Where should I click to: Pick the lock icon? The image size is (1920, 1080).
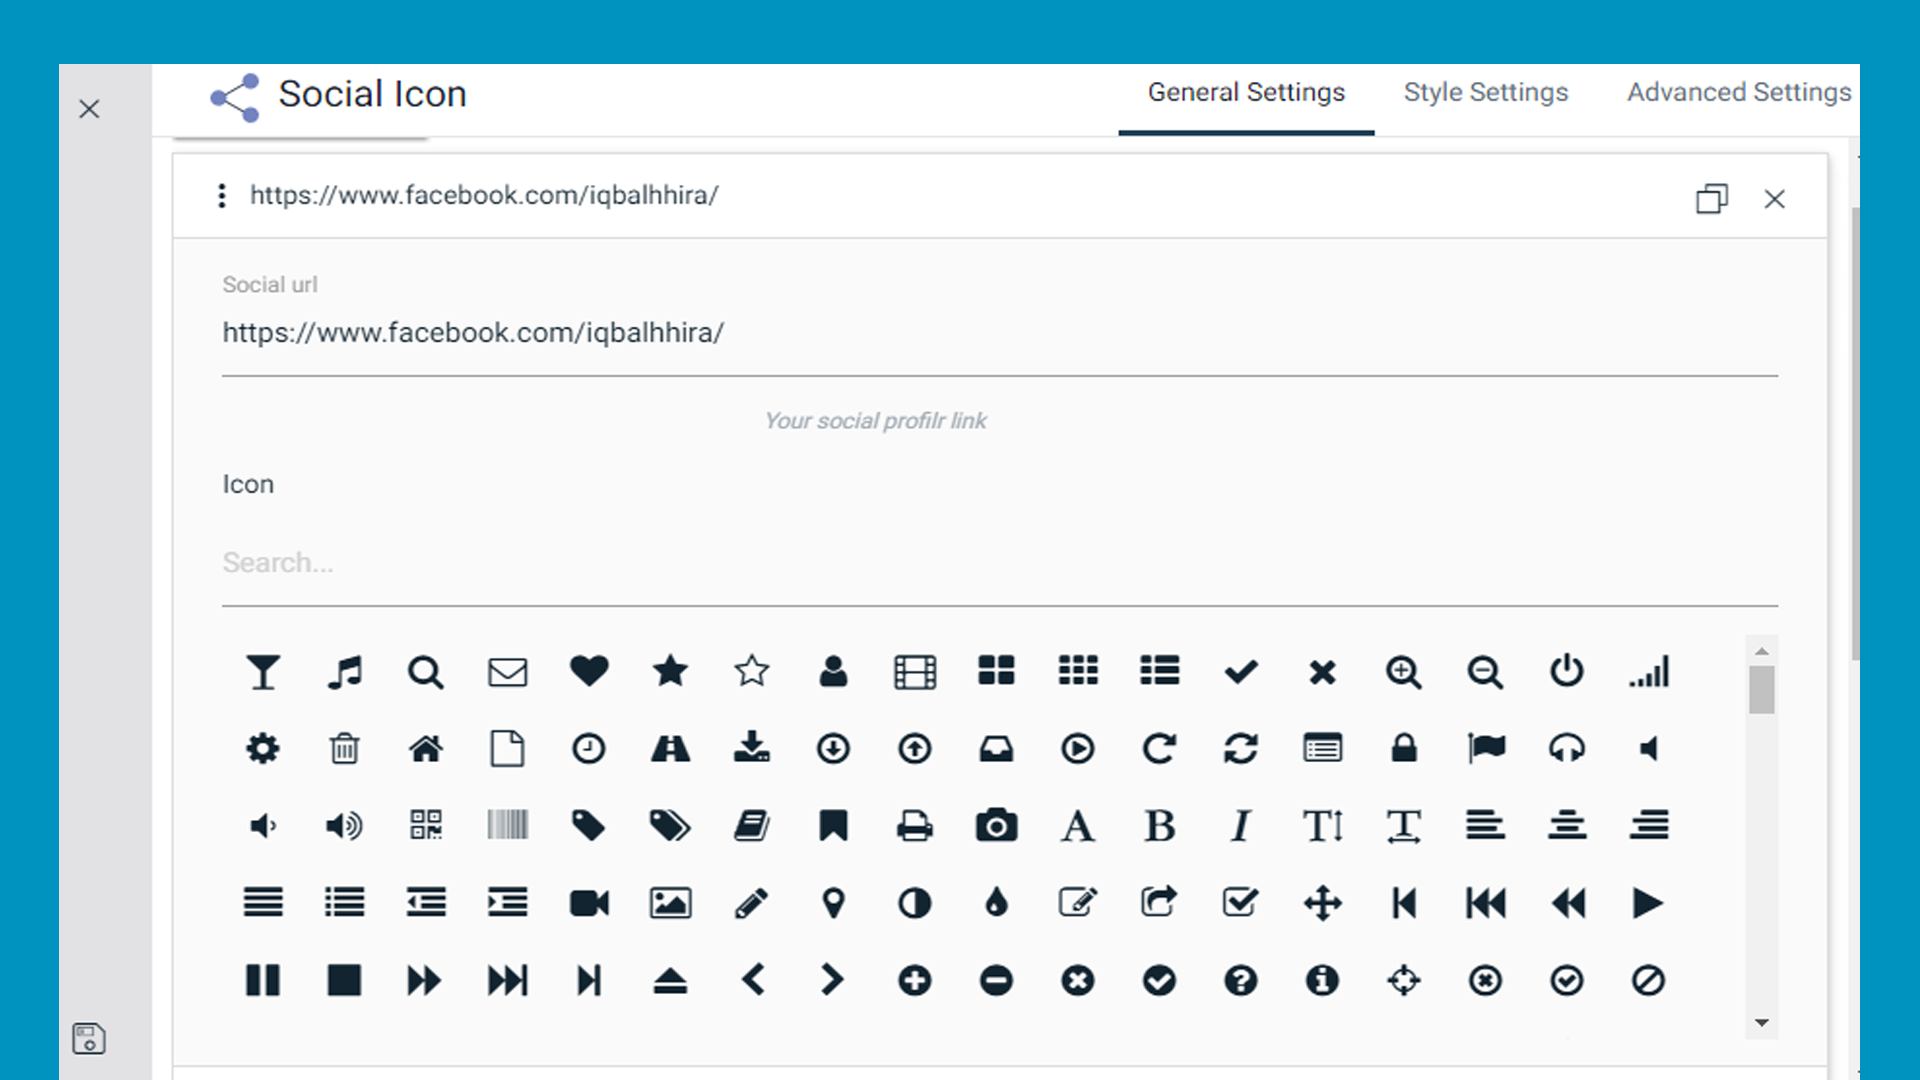(1404, 749)
